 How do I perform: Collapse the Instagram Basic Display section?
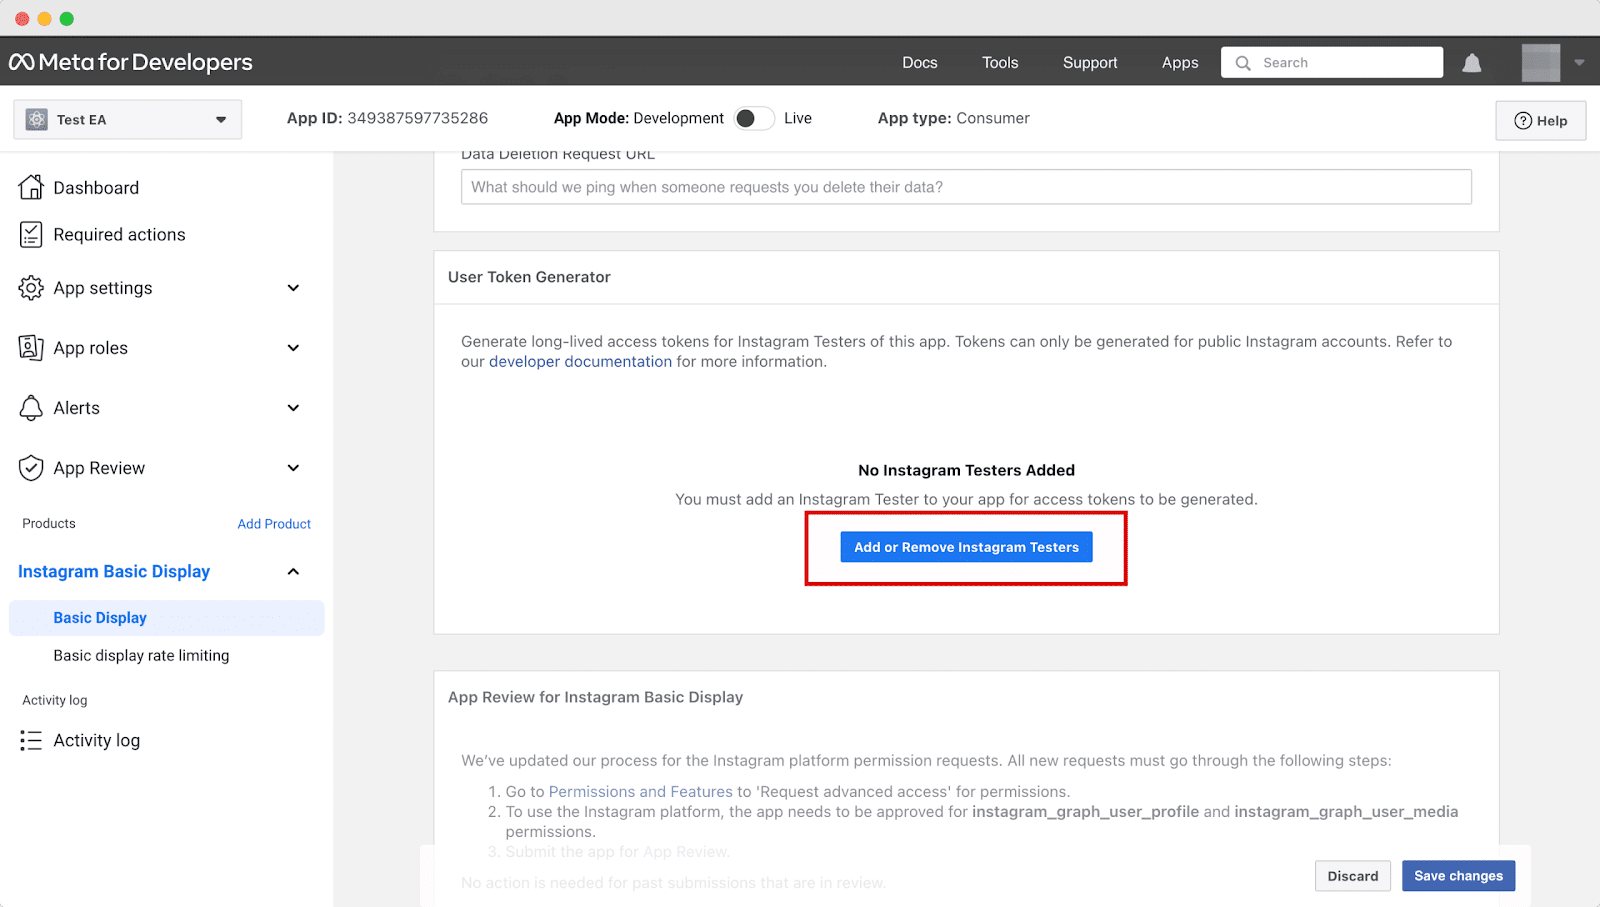point(293,572)
